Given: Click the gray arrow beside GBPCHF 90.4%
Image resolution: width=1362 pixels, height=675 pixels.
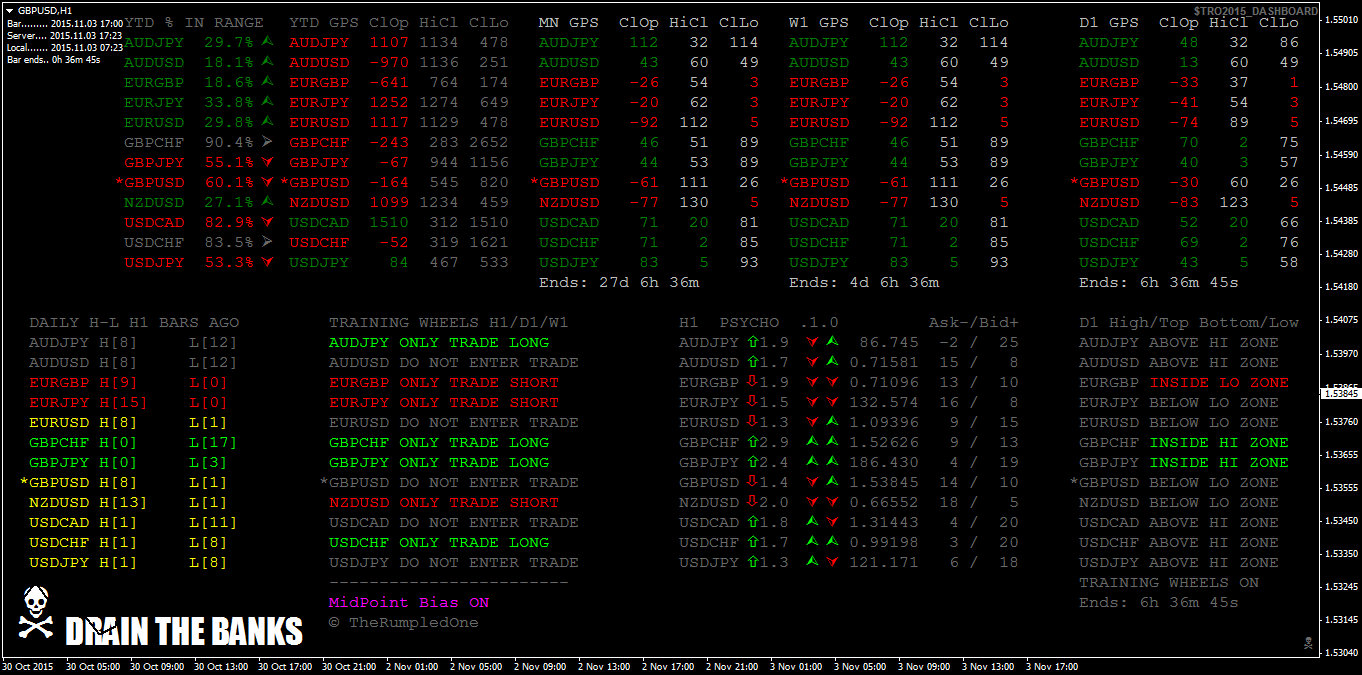Looking at the screenshot, I should [267, 142].
